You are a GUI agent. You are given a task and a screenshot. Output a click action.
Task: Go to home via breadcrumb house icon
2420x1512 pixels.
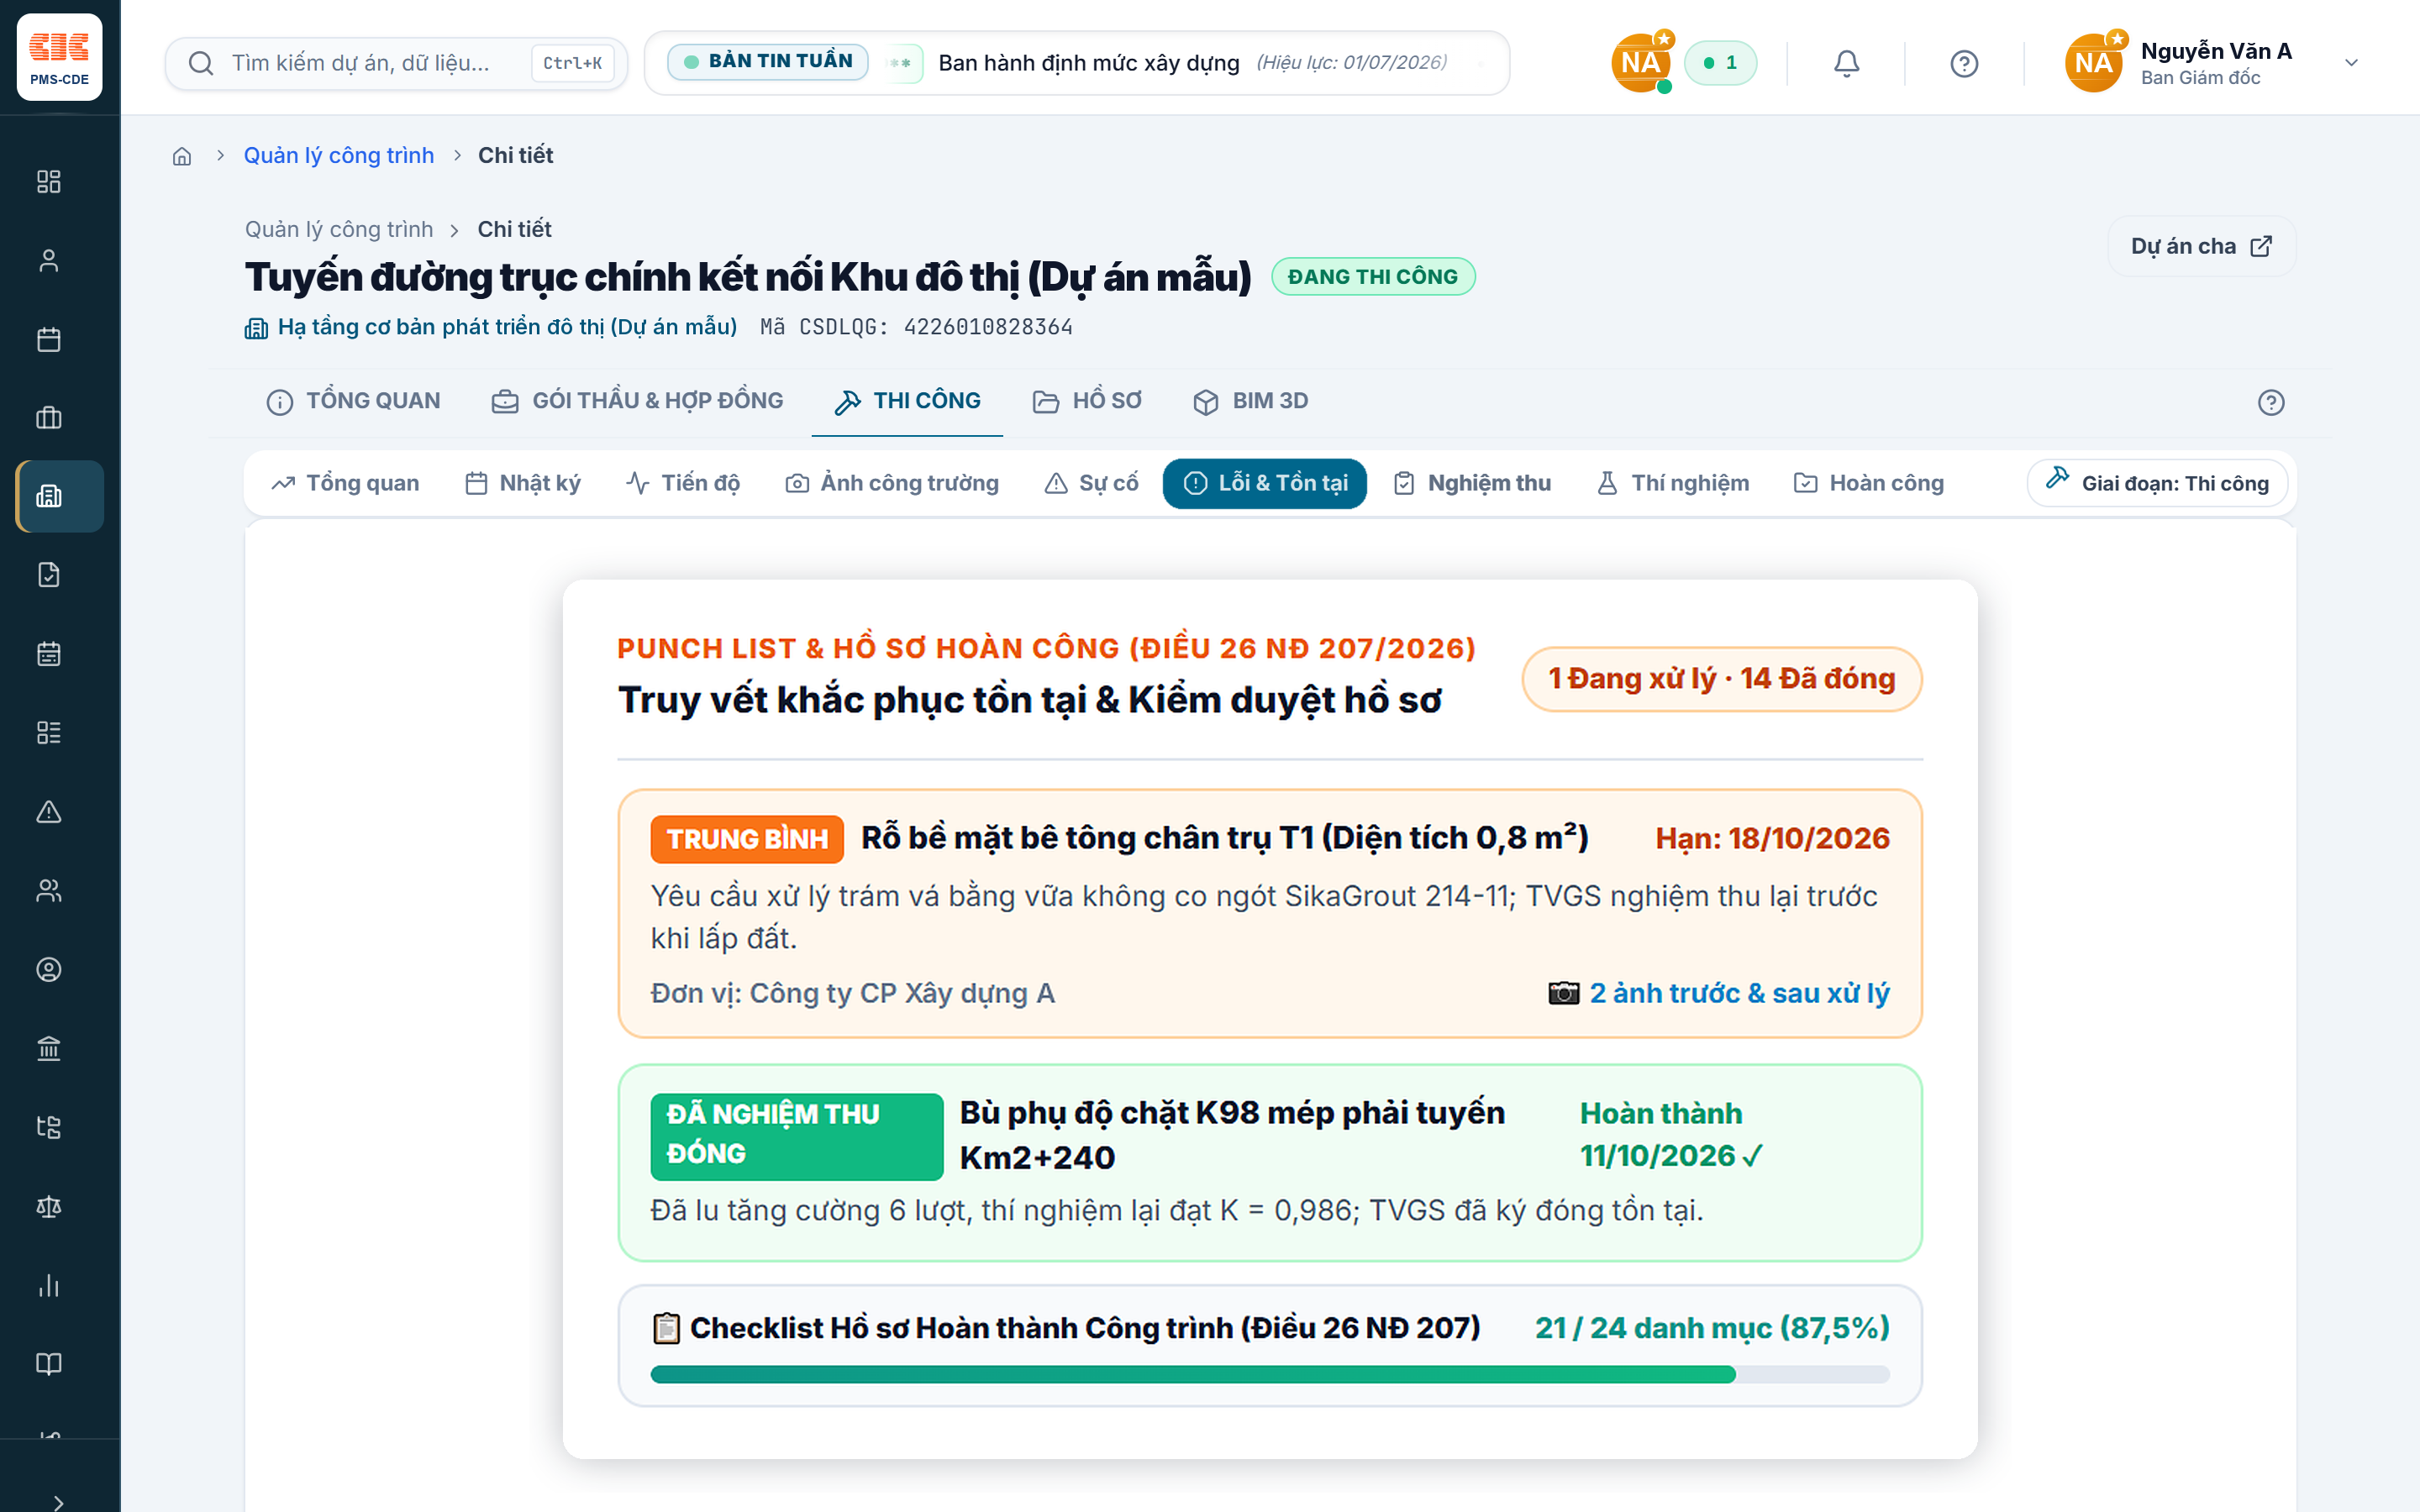[x=182, y=156]
